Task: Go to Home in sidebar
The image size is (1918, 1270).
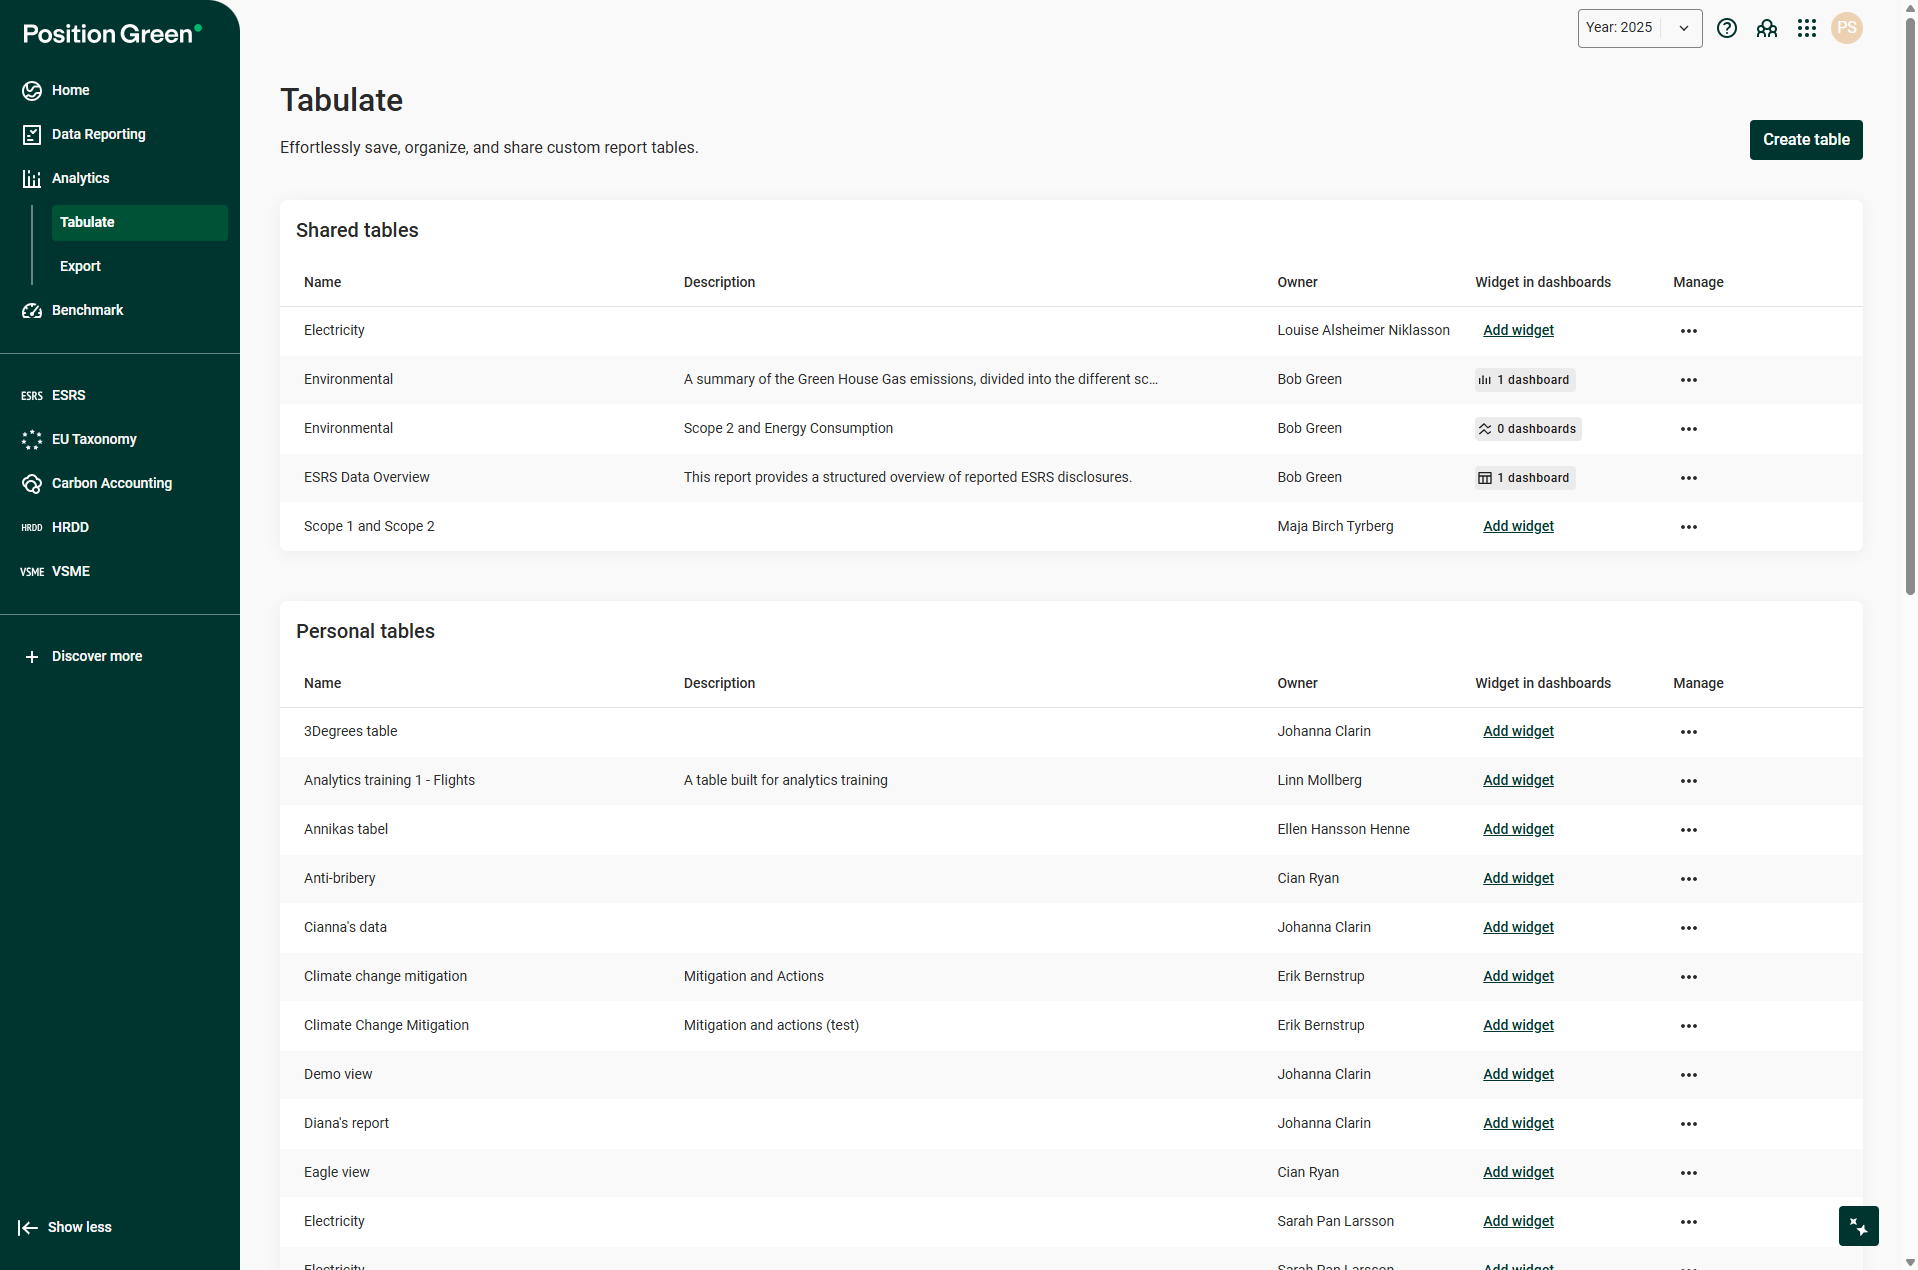Action: (x=70, y=90)
